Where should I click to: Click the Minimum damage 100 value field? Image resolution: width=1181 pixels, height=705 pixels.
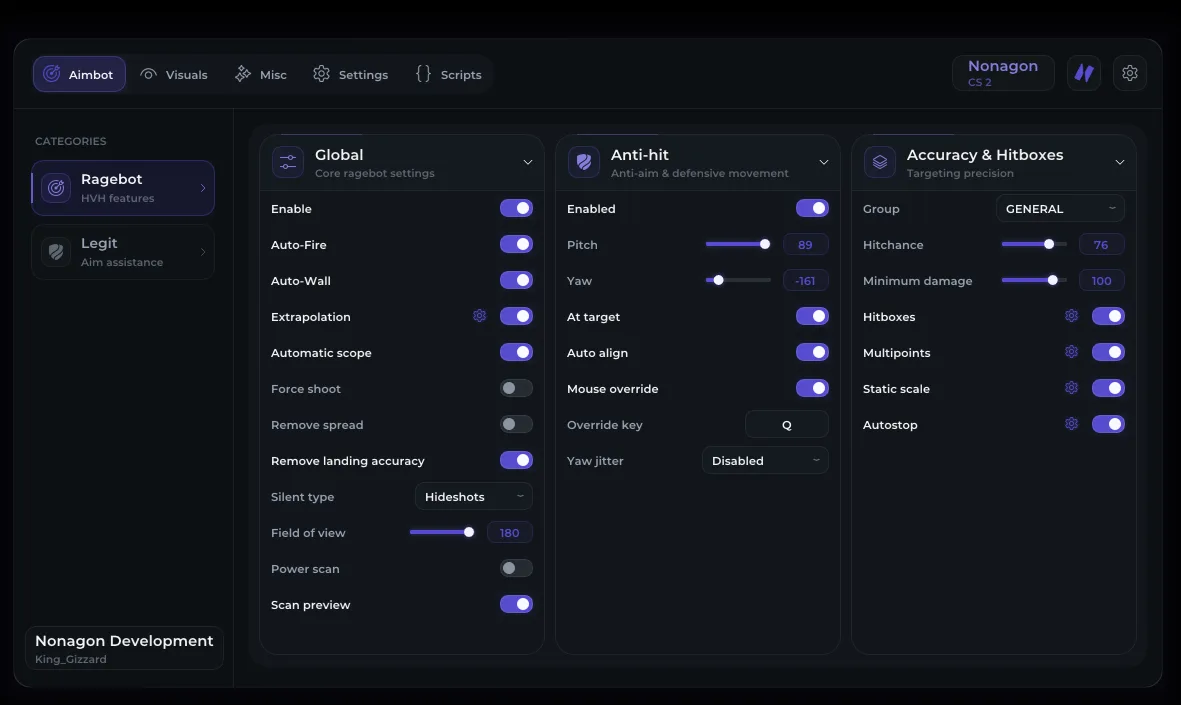point(1101,281)
